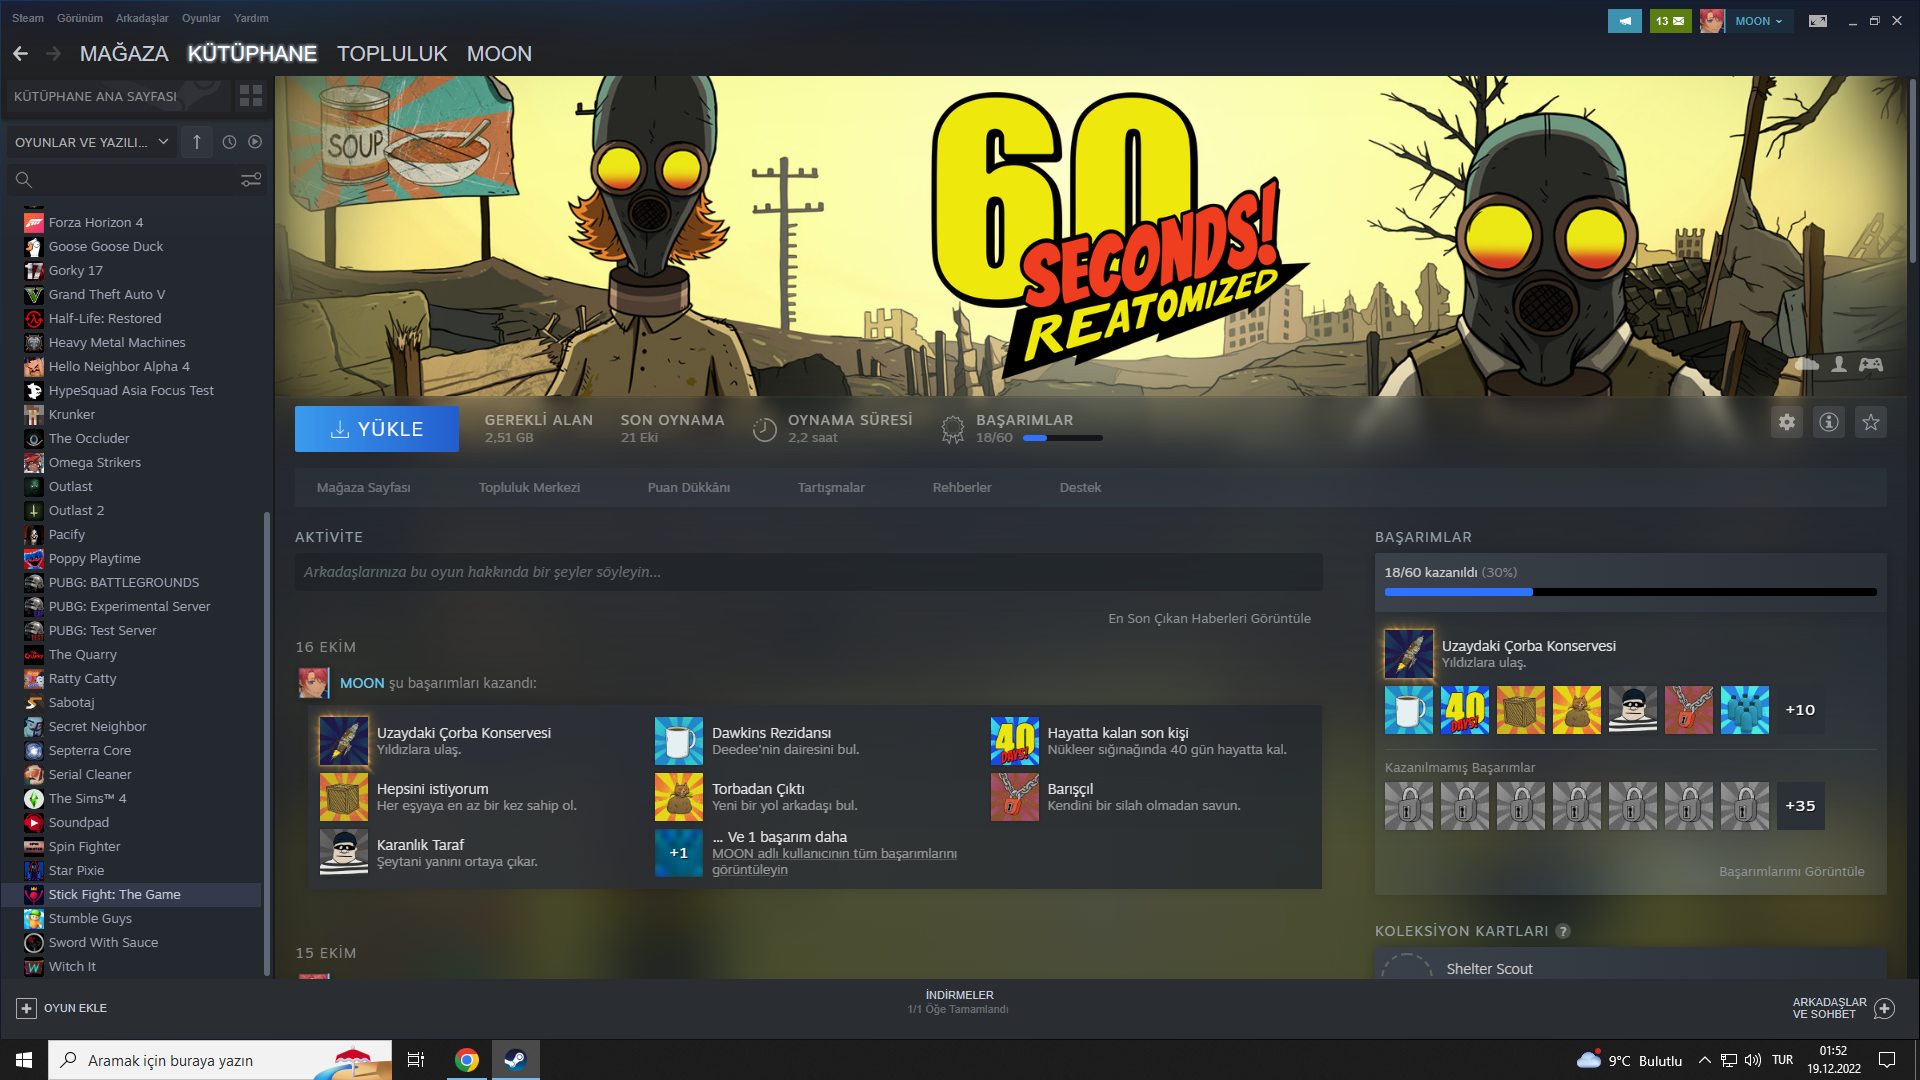1920x1080 pixels.
Task: Open Tartışmalar link
Action: (831, 488)
